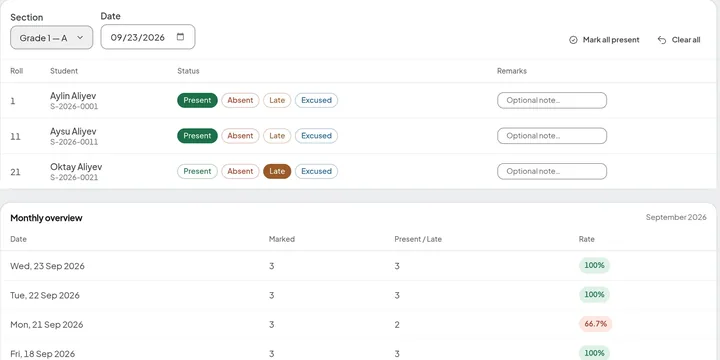Click the Status column header
The image size is (720, 360).
[x=188, y=71]
